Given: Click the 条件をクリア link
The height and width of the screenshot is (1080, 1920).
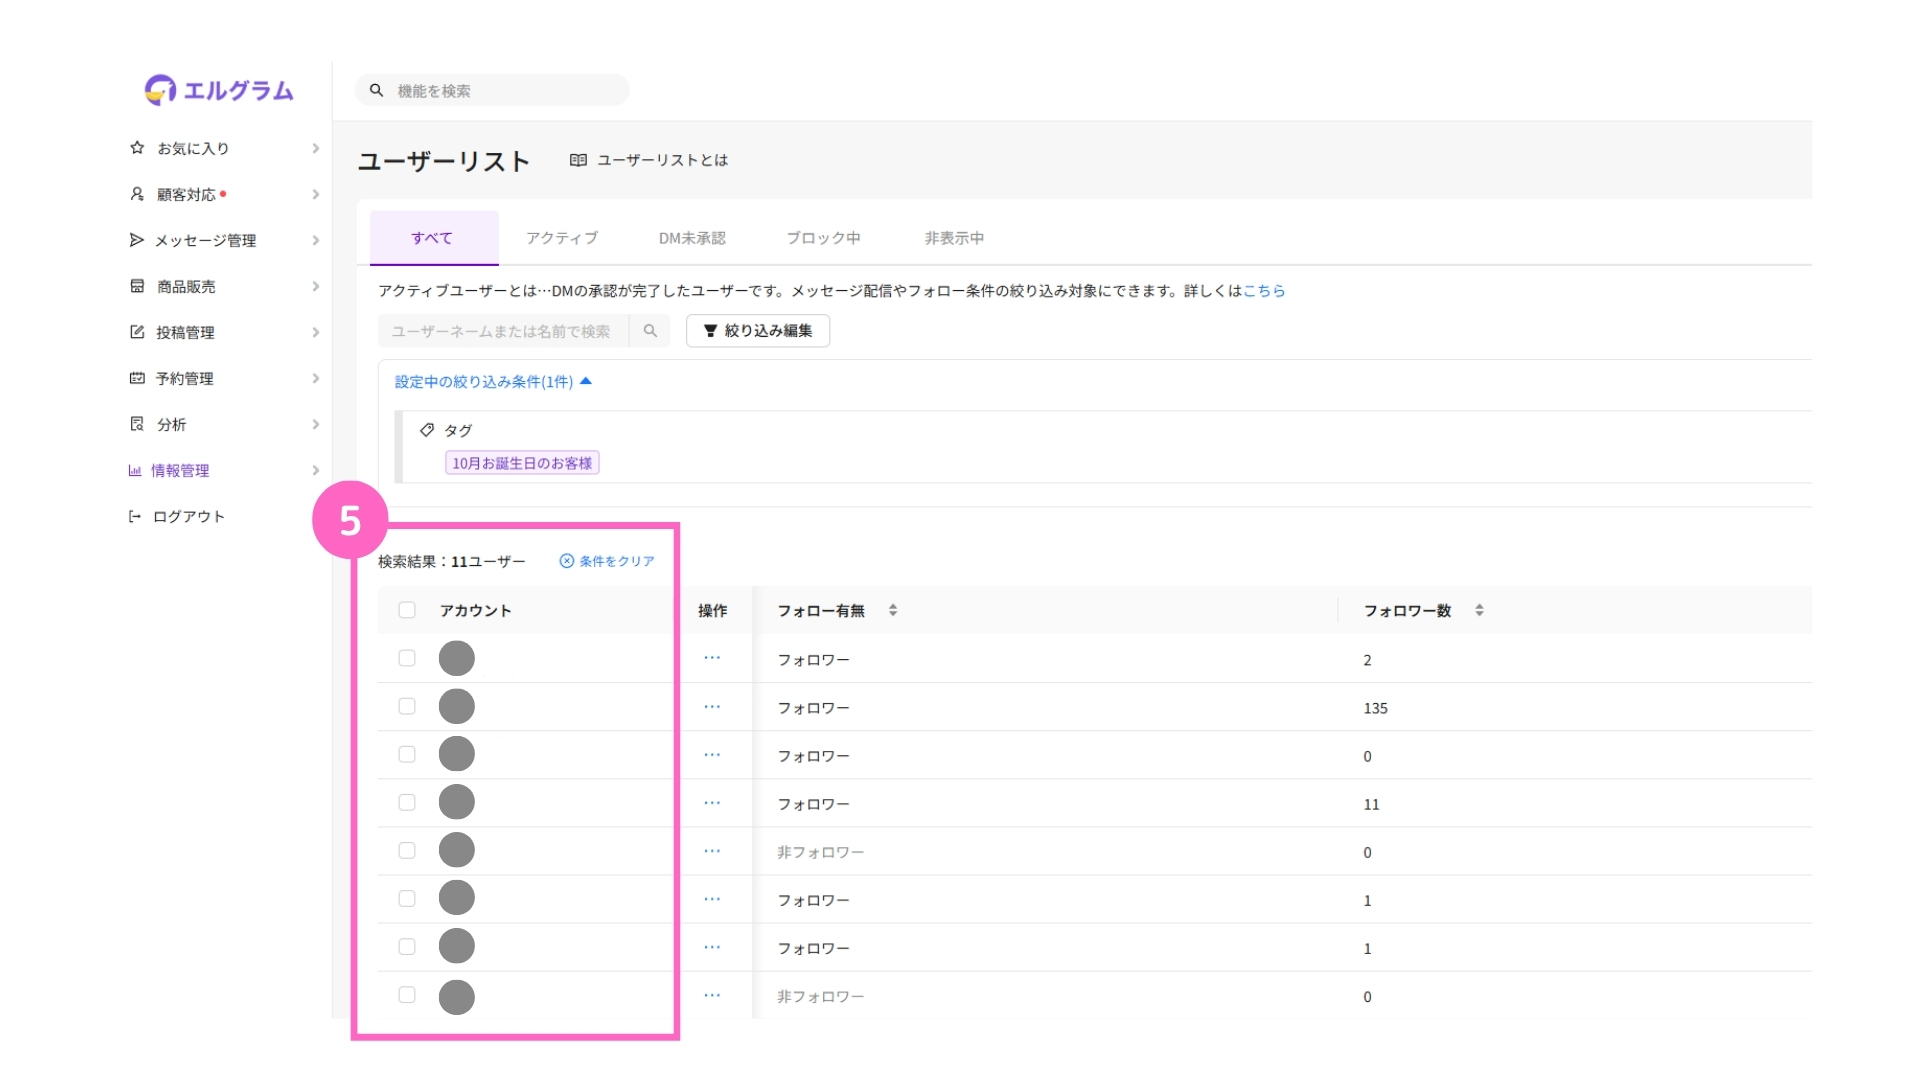Looking at the screenshot, I should point(607,561).
